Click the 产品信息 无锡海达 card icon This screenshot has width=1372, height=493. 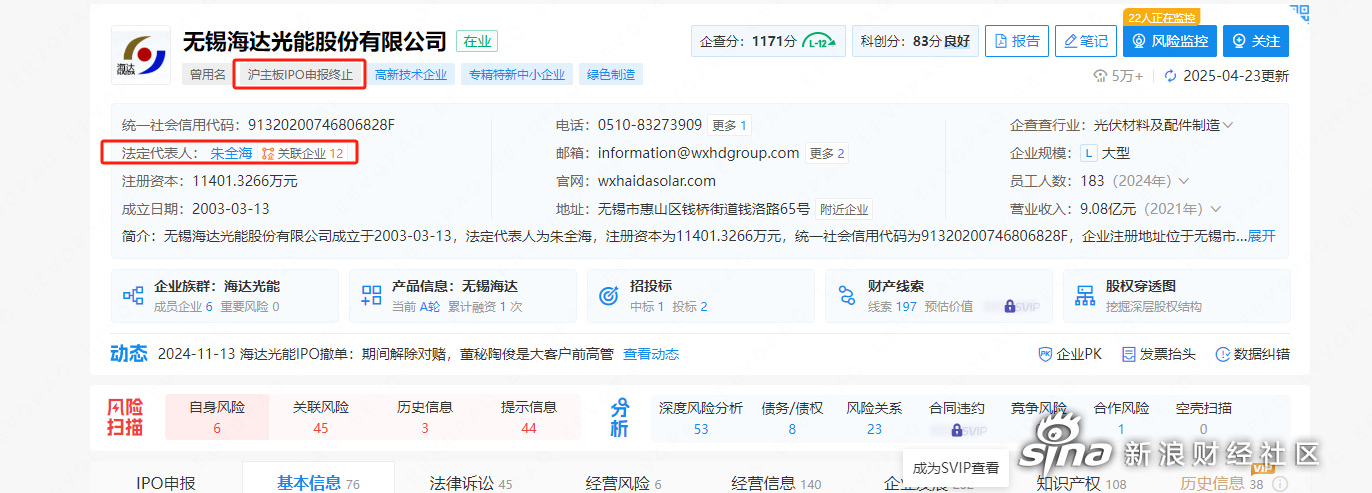pyautogui.click(x=372, y=295)
